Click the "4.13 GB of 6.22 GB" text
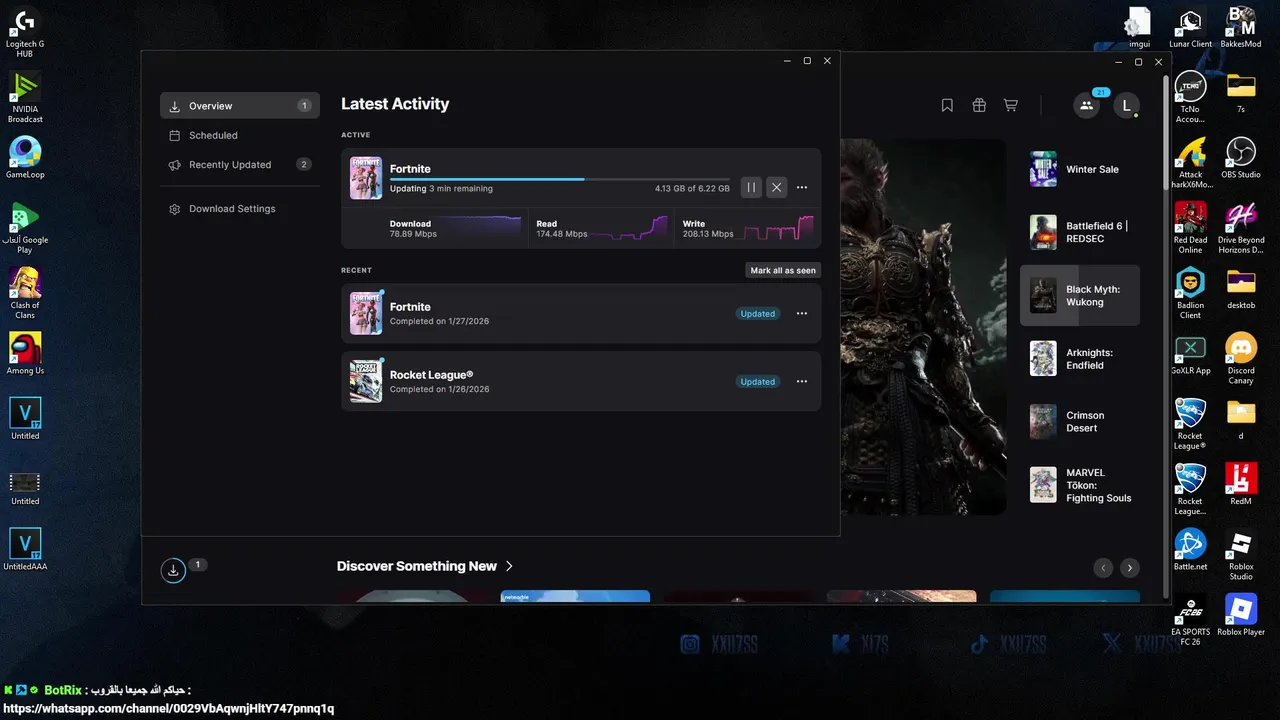 (692, 188)
